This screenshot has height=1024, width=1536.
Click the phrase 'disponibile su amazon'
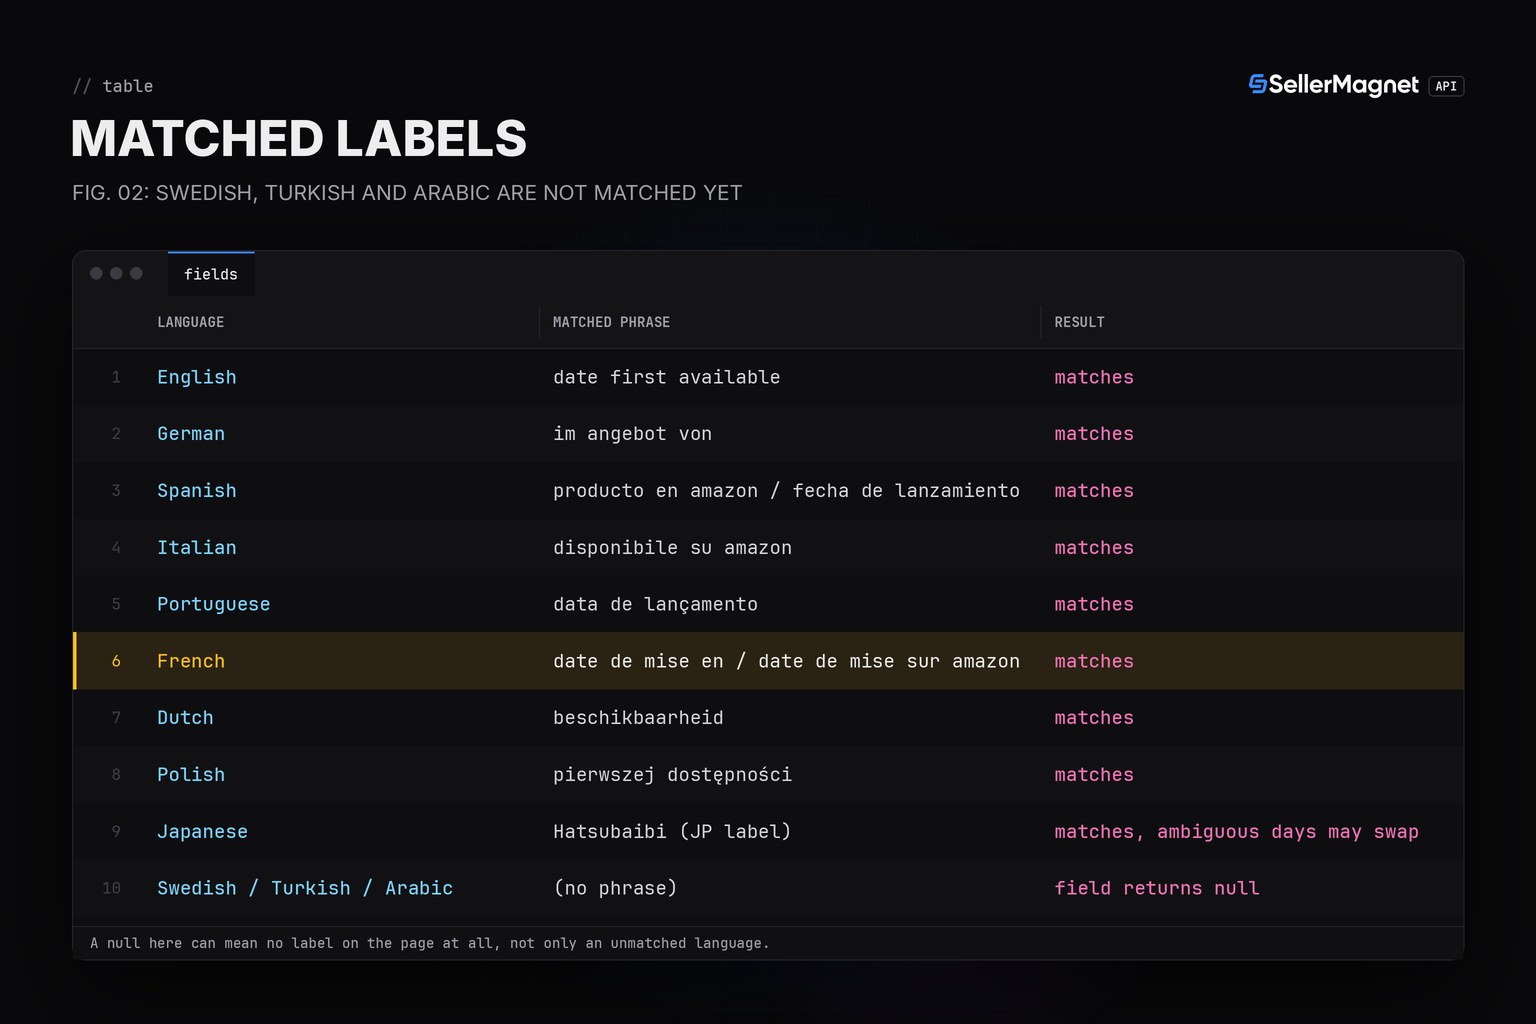(x=673, y=548)
